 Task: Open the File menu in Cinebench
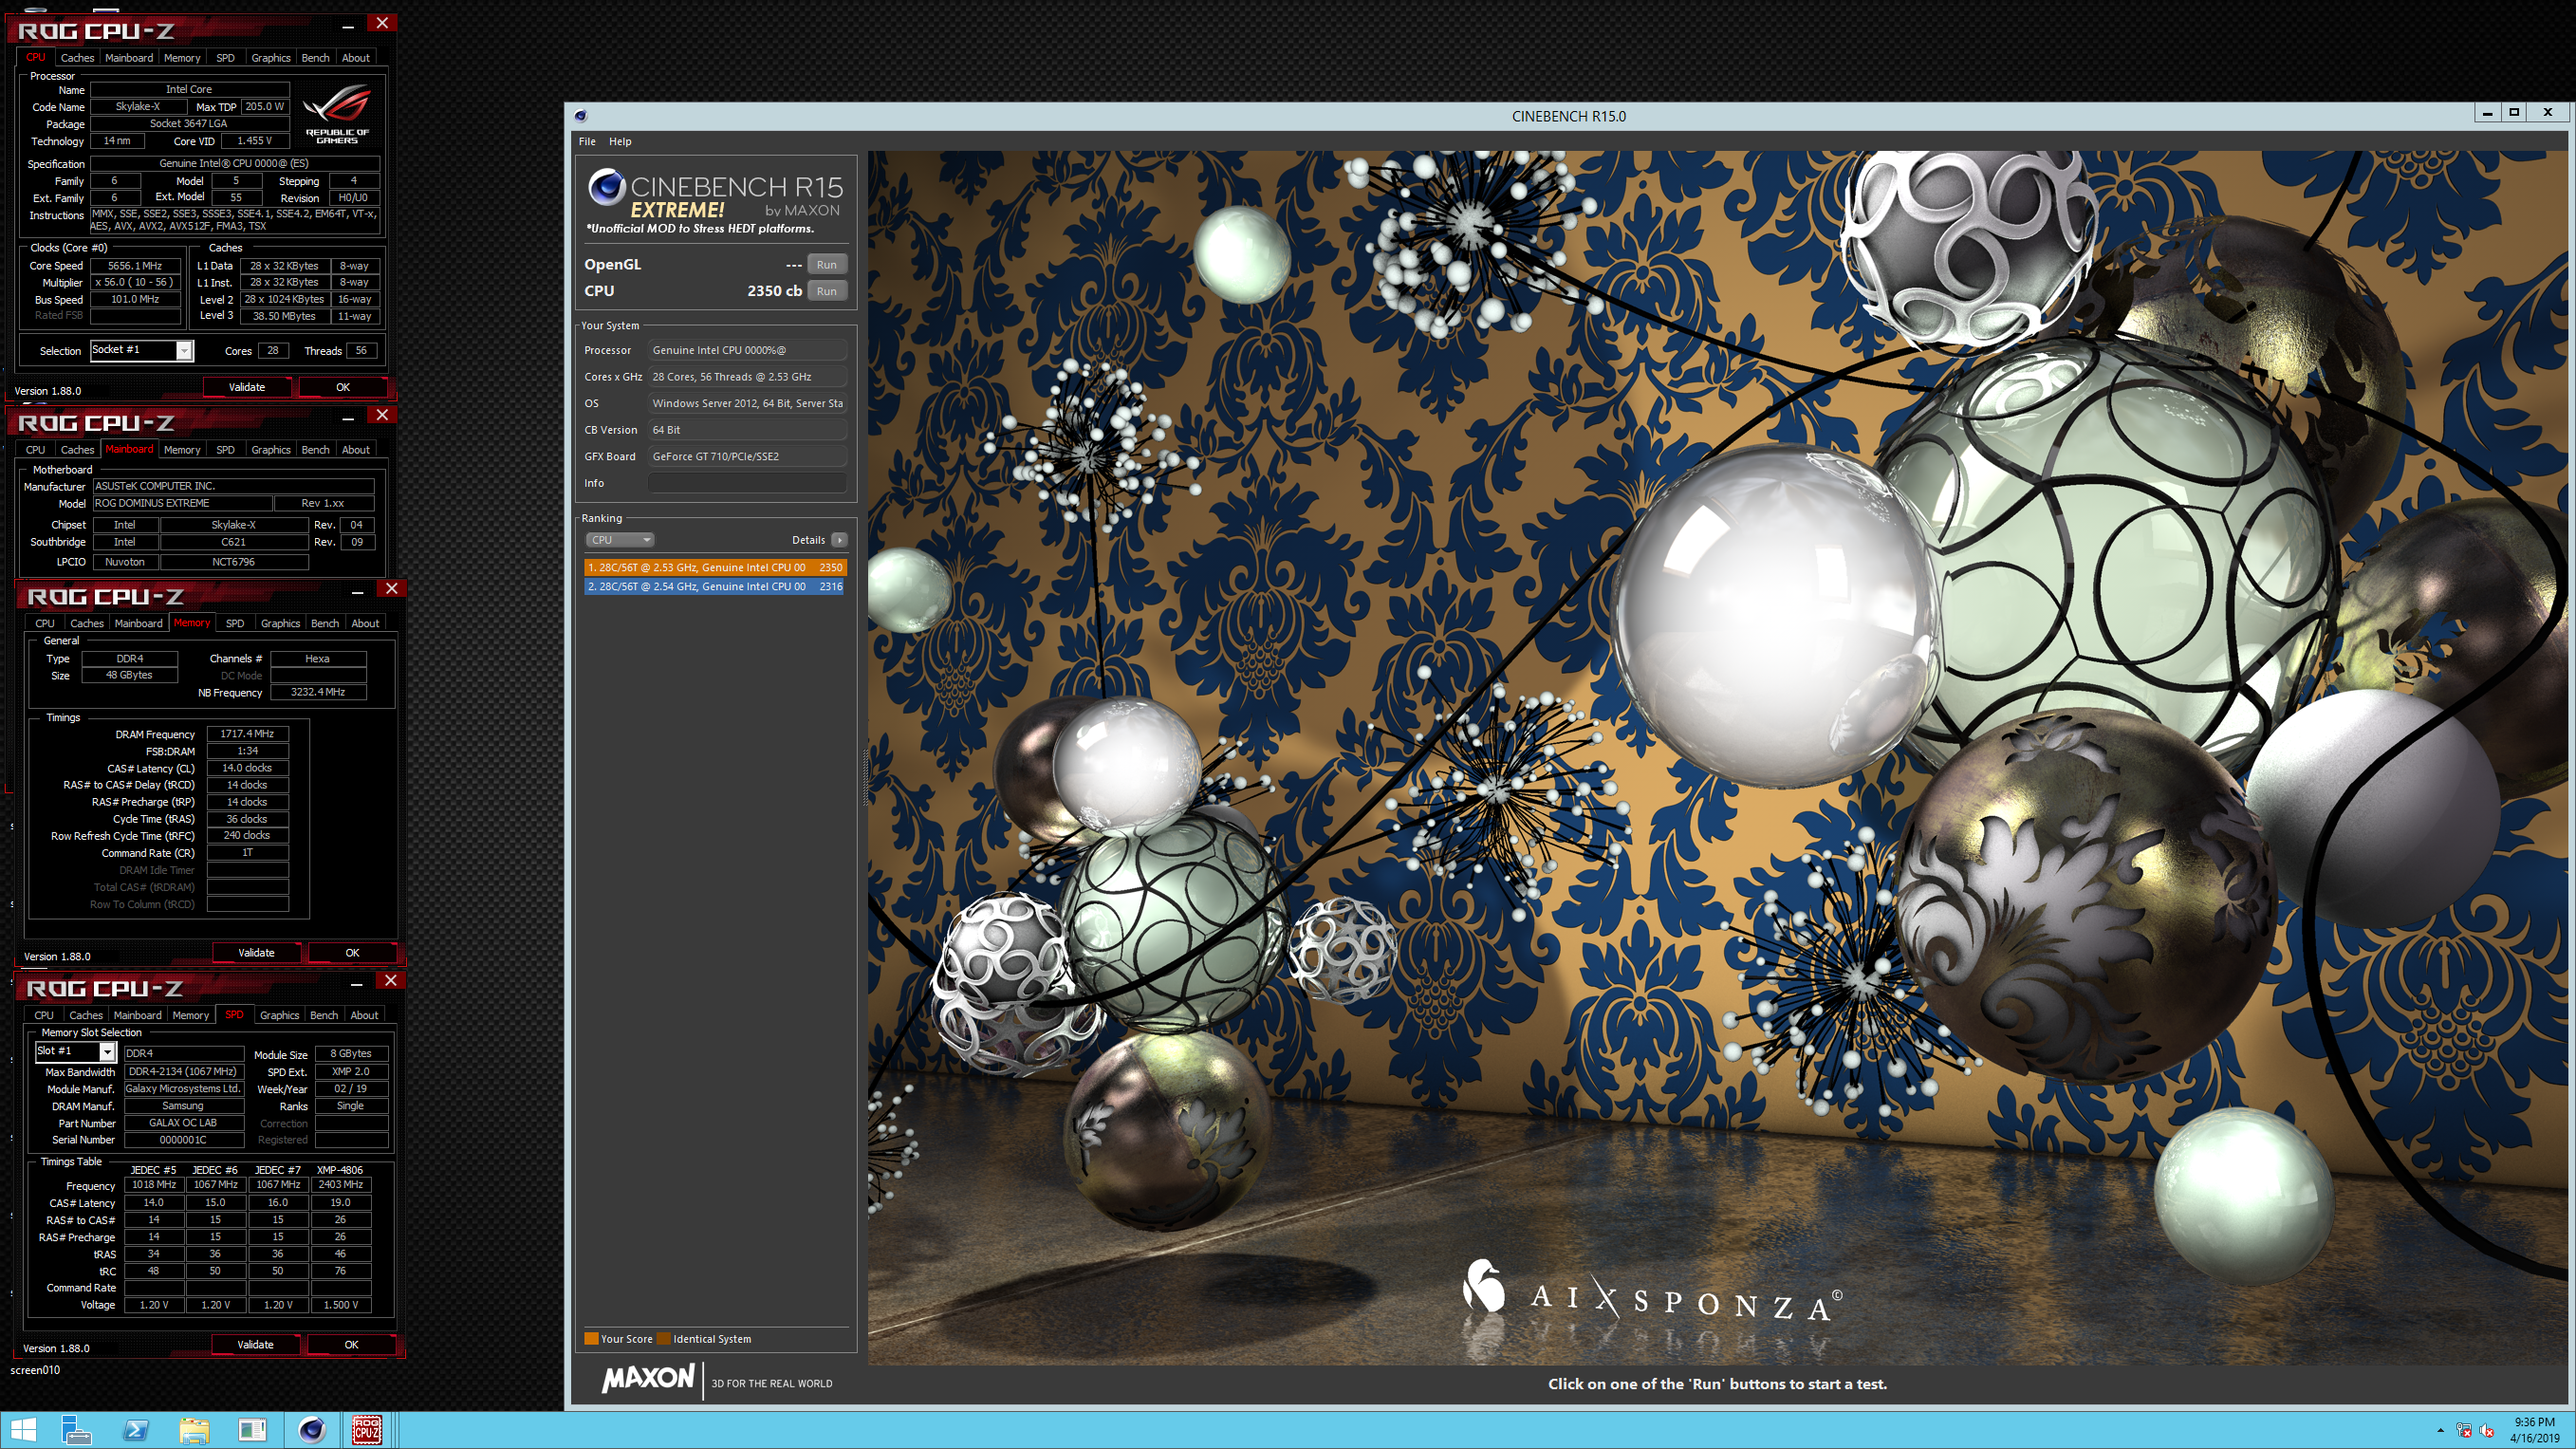pos(587,142)
